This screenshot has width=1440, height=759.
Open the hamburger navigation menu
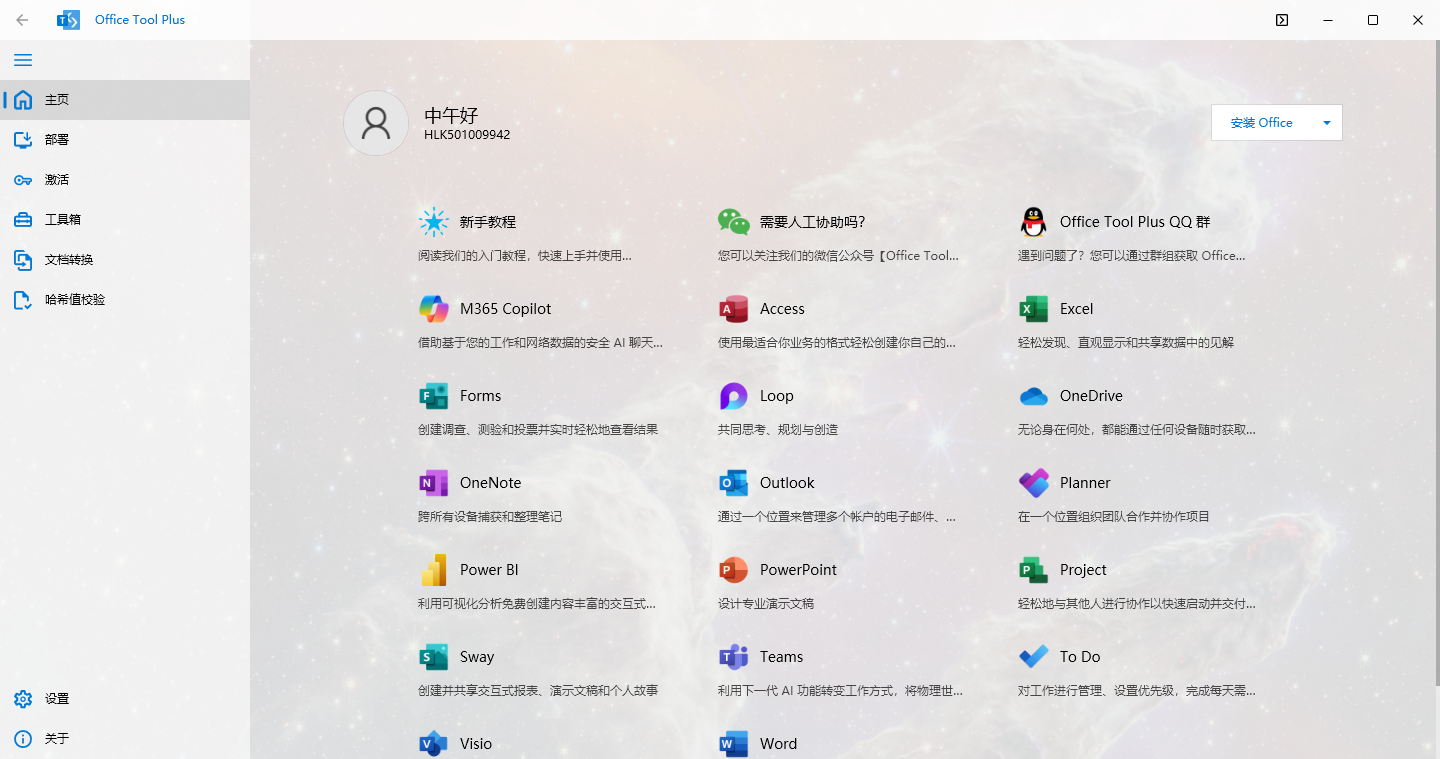coord(23,60)
